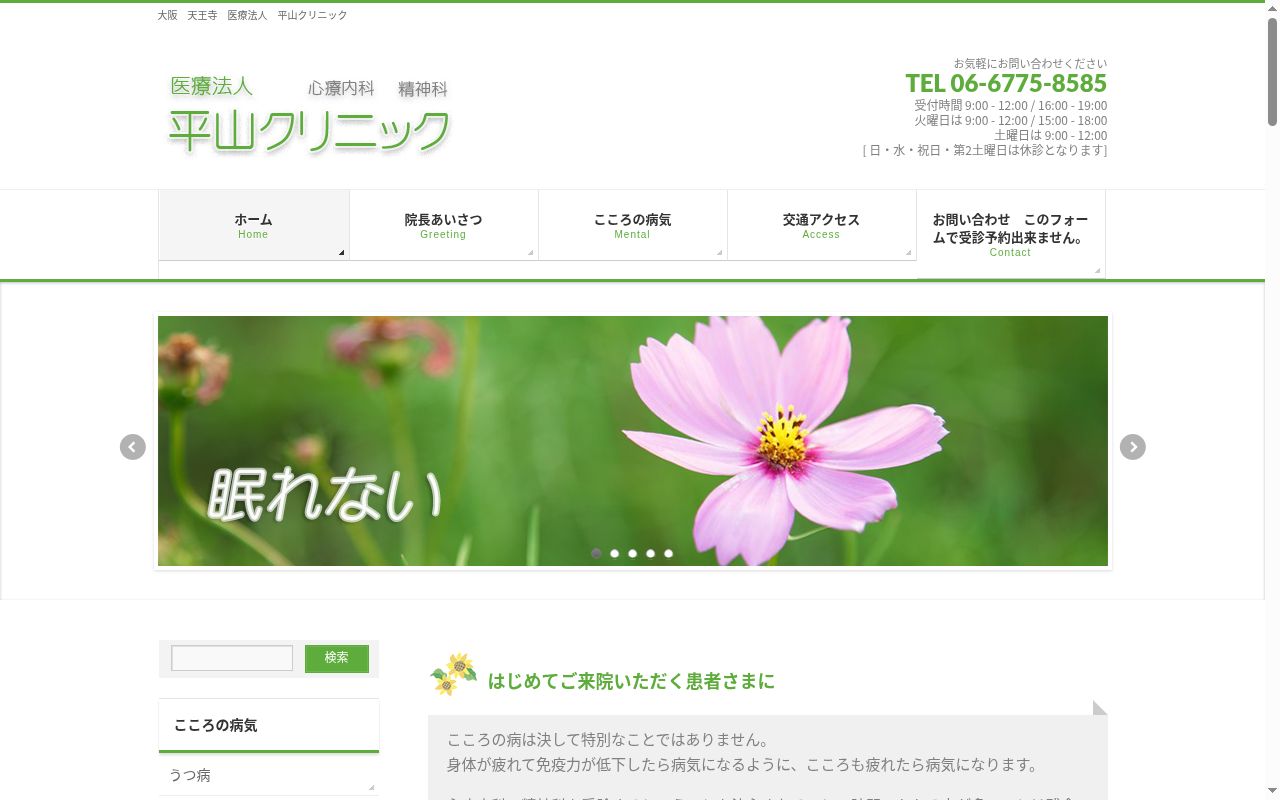This screenshot has width=1280, height=800.
Task: Open the こころの病気 Mental menu
Action: coord(633,225)
